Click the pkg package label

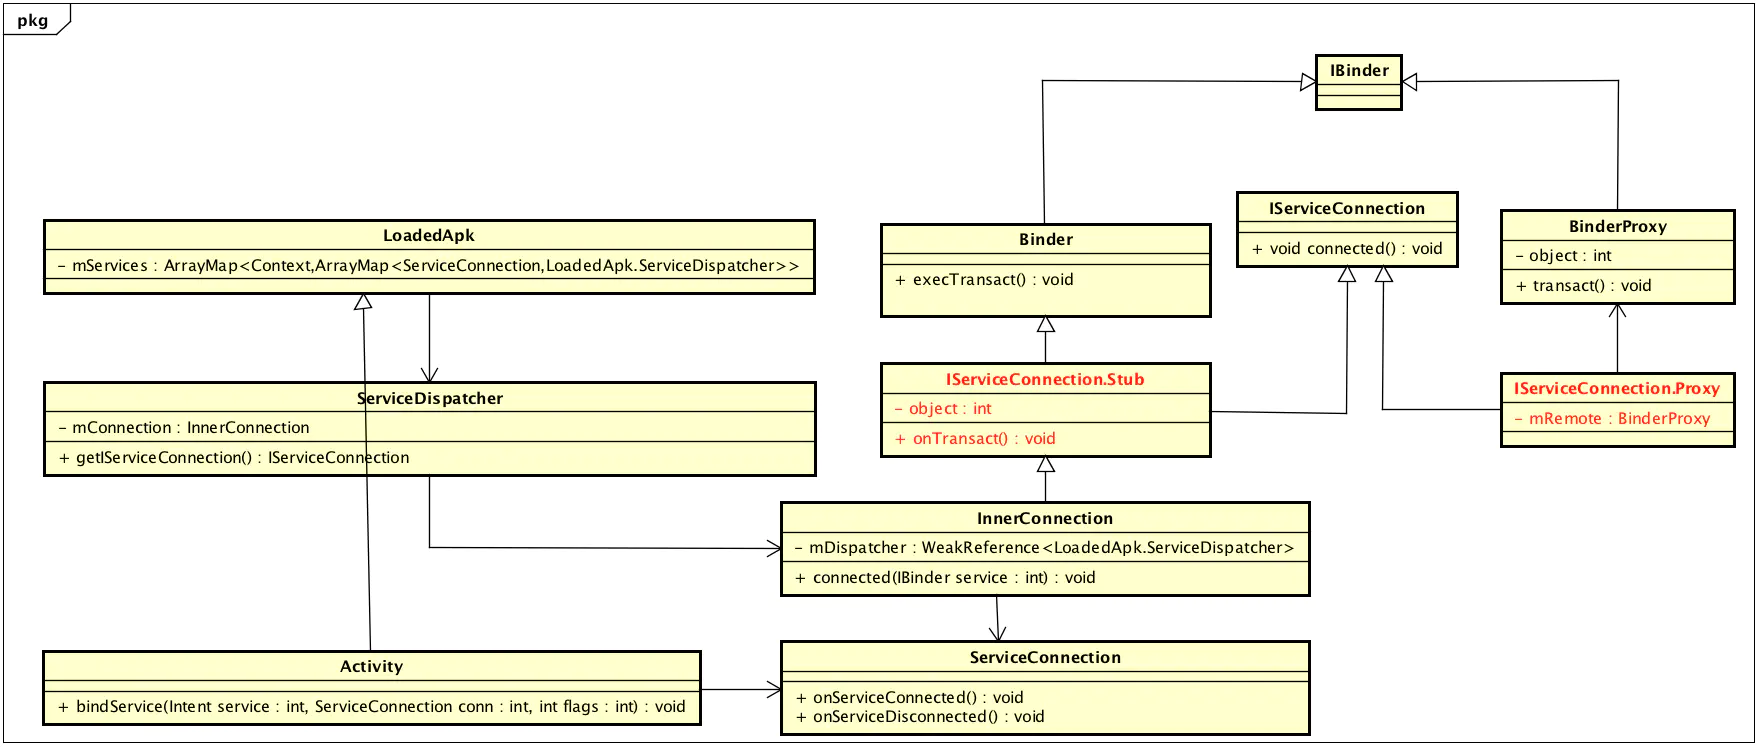[x=33, y=21]
